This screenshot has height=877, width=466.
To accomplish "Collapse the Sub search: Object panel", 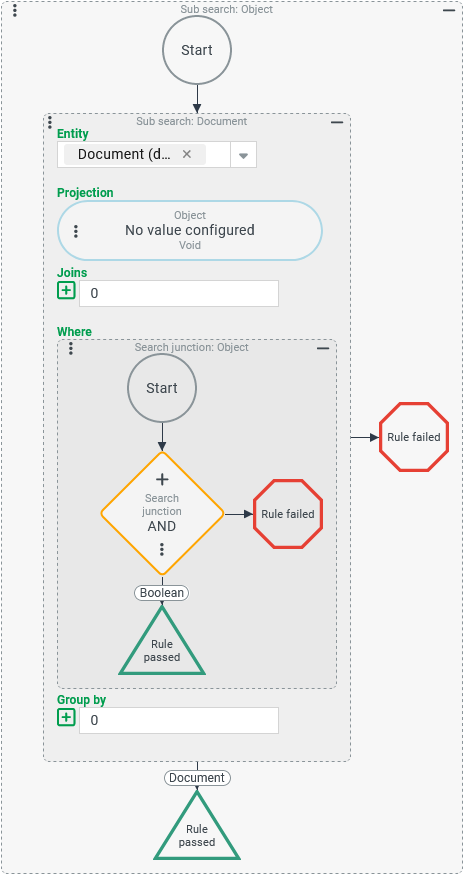I will (x=449, y=10).
